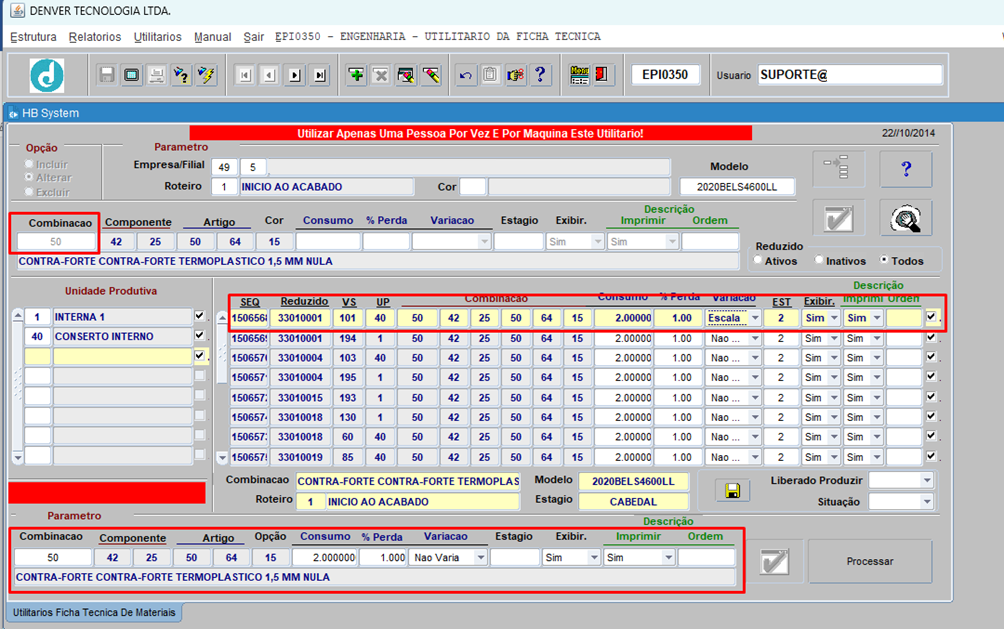Click the Consumo field showing 2.000000 at bottom
The width and height of the screenshot is (1004, 629).
coord(325,558)
